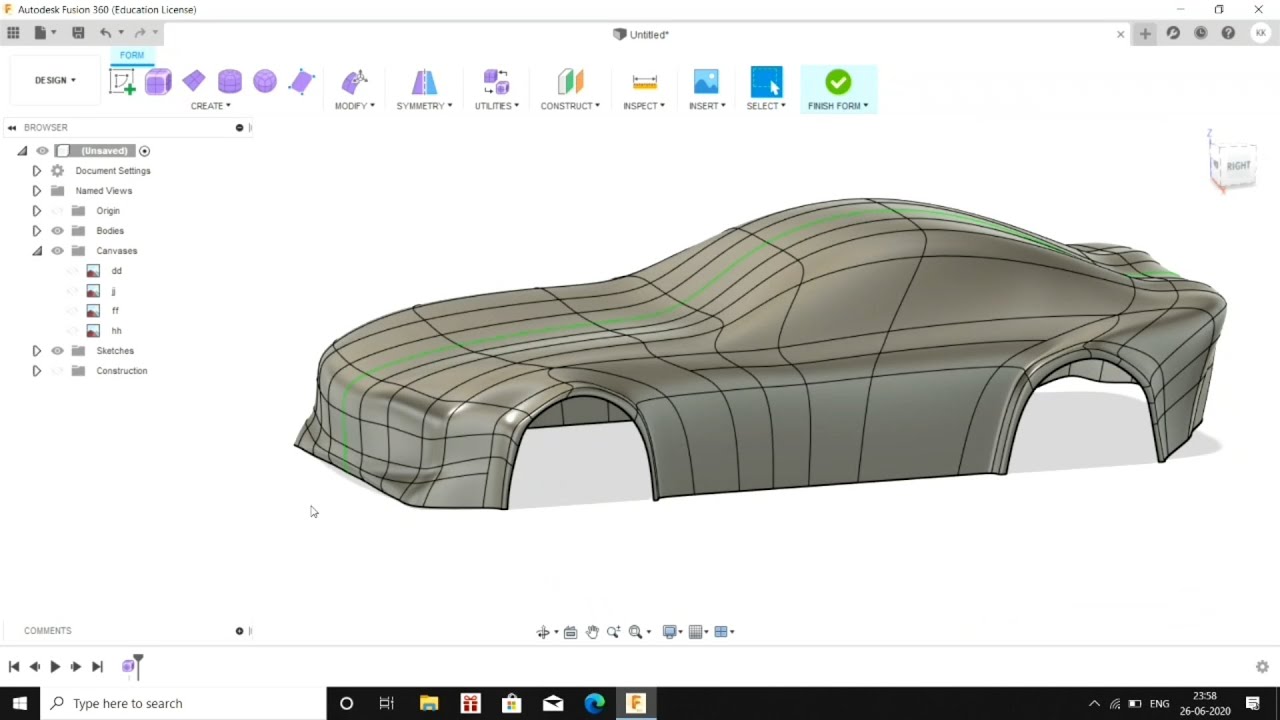1280x720 pixels.
Task: Select the Sphere form tool
Action: coord(265,82)
